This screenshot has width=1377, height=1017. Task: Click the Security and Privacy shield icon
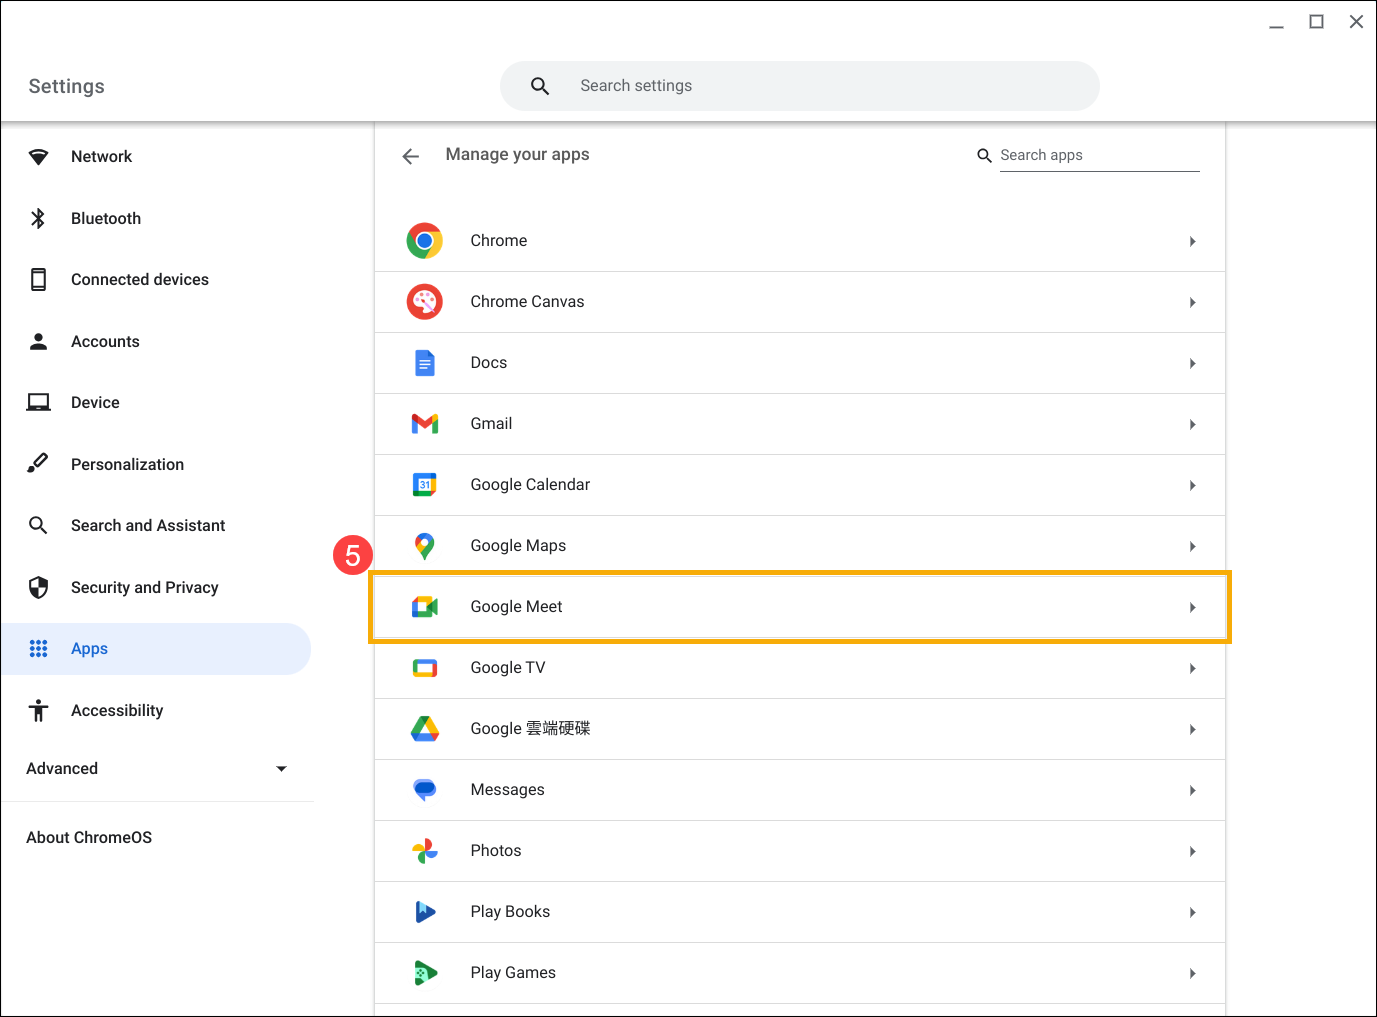point(39,587)
